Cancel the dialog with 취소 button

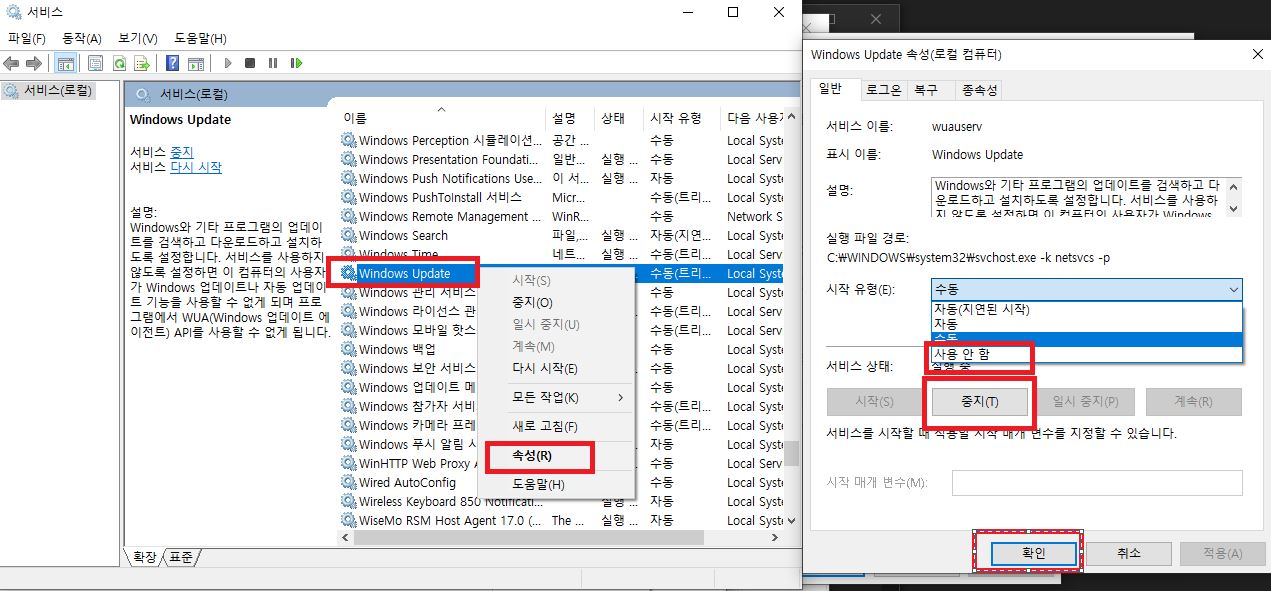(x=1128, y=553)
